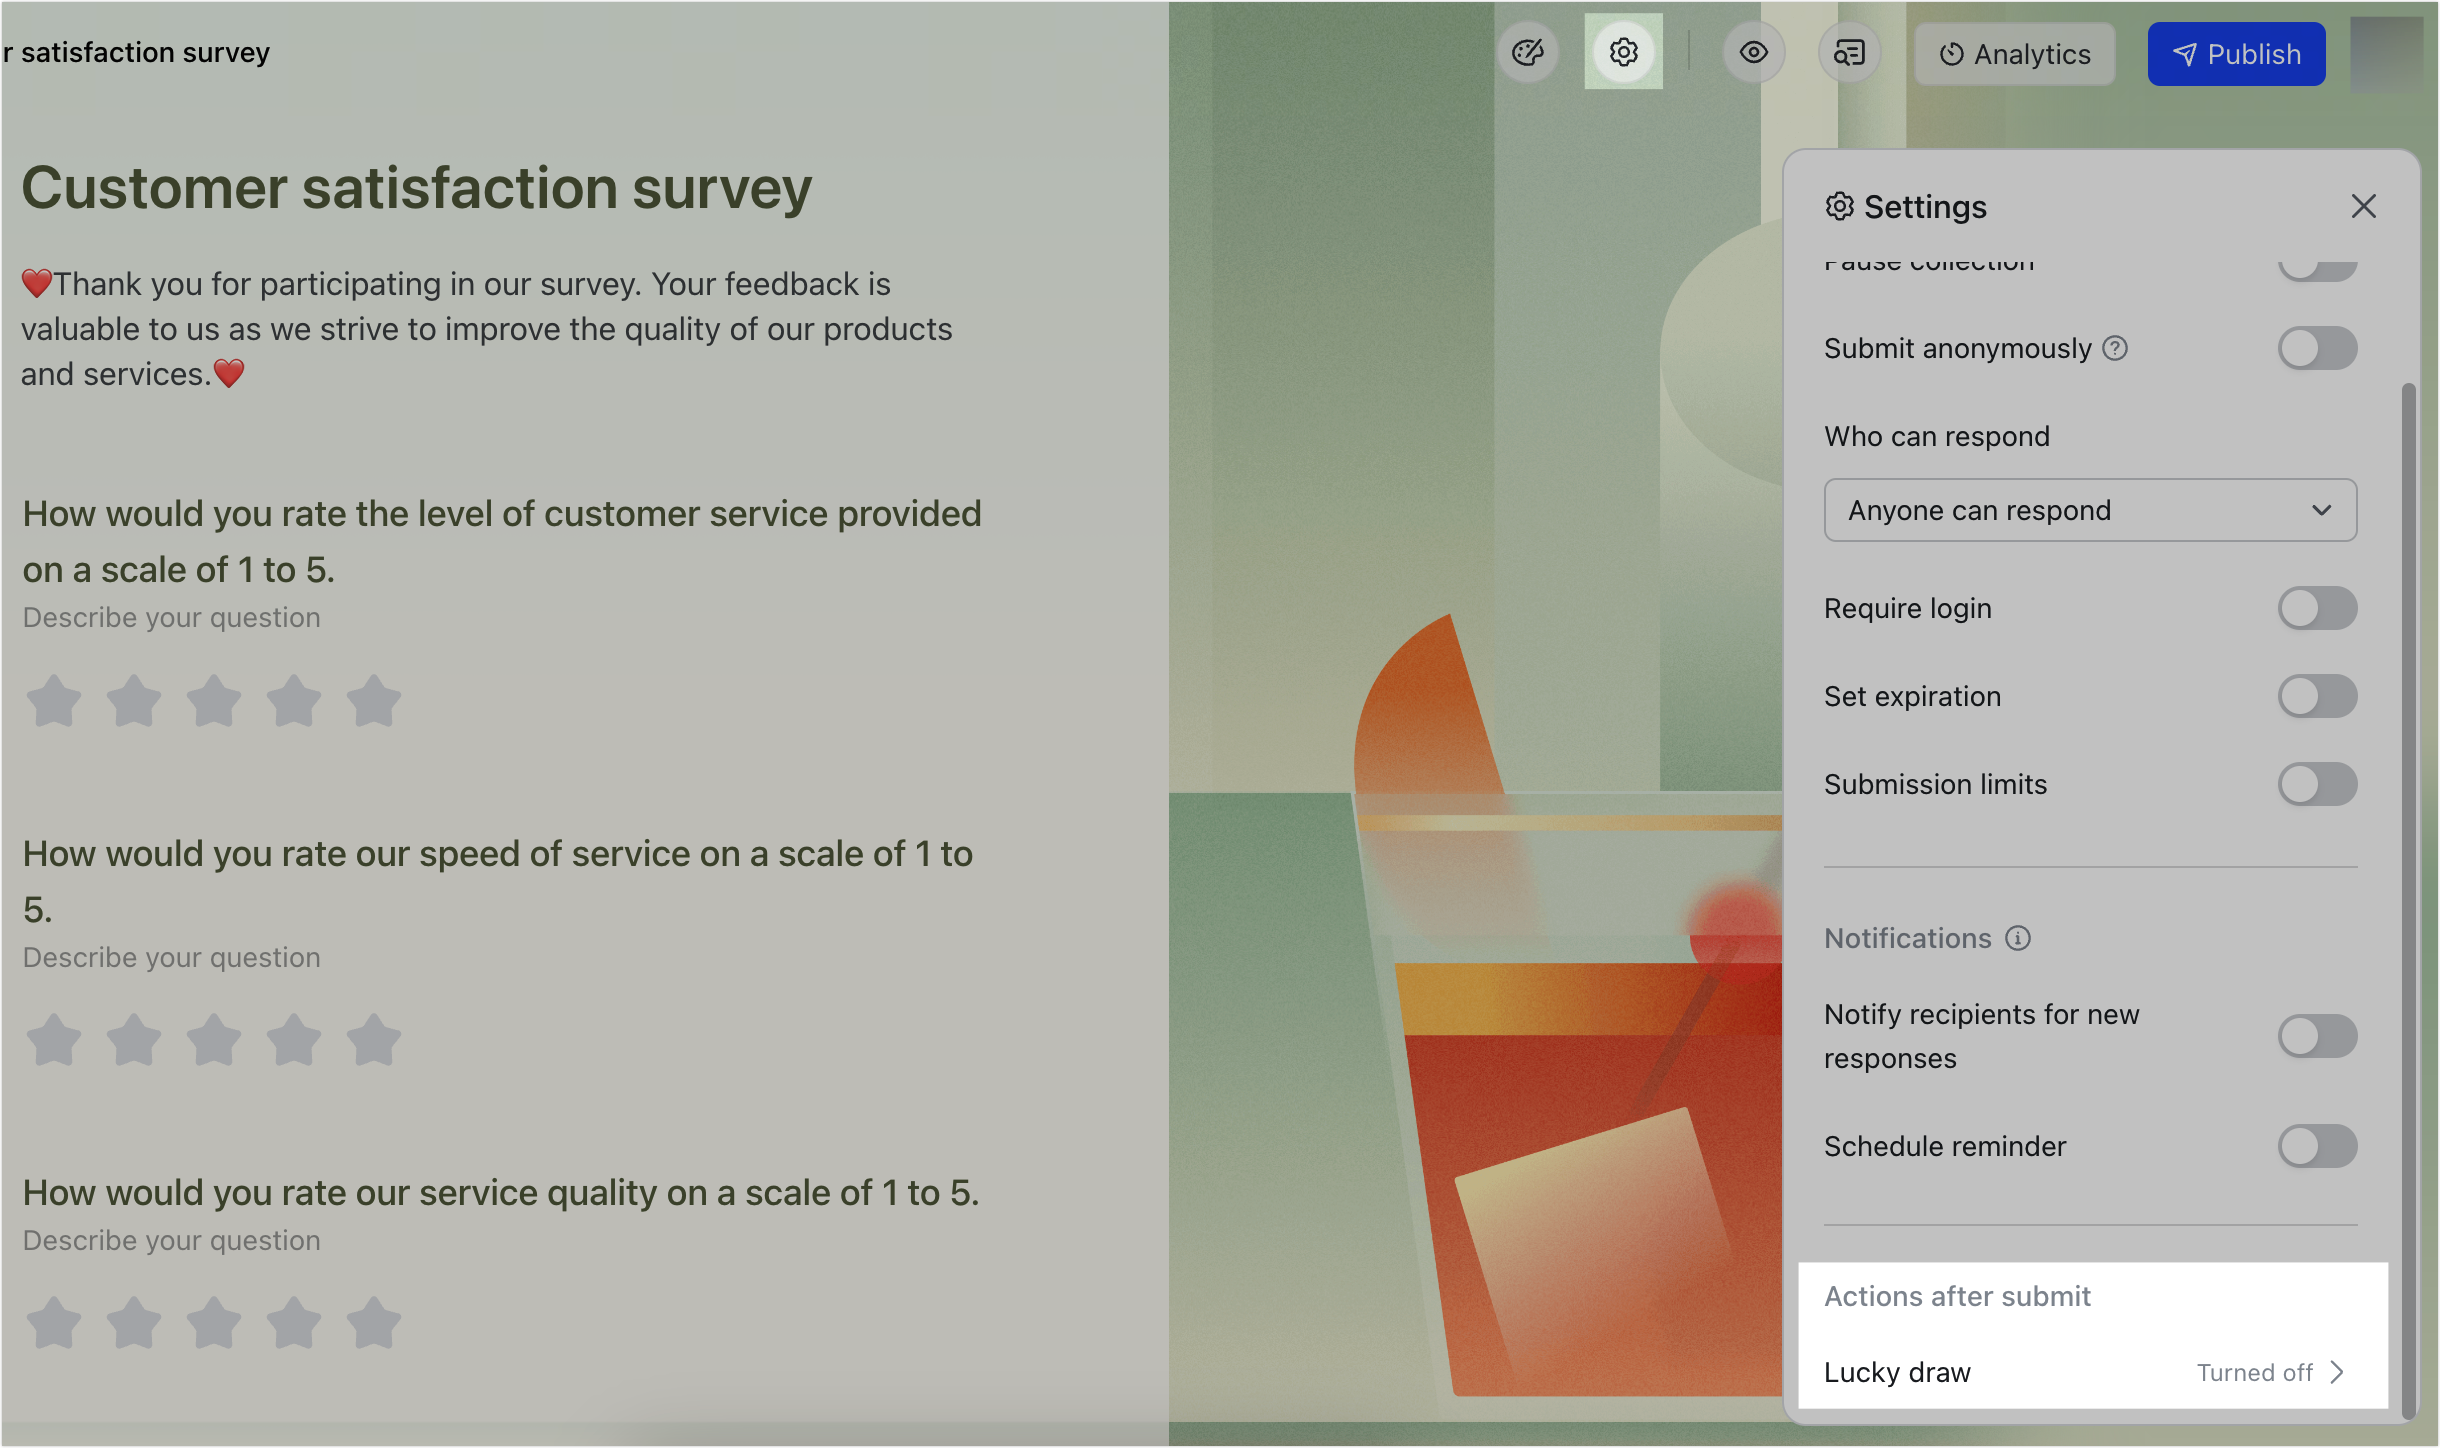Select fifth star of customer service rating
The height and width of the screenshot is (1448, 2440).
(374, 700)
